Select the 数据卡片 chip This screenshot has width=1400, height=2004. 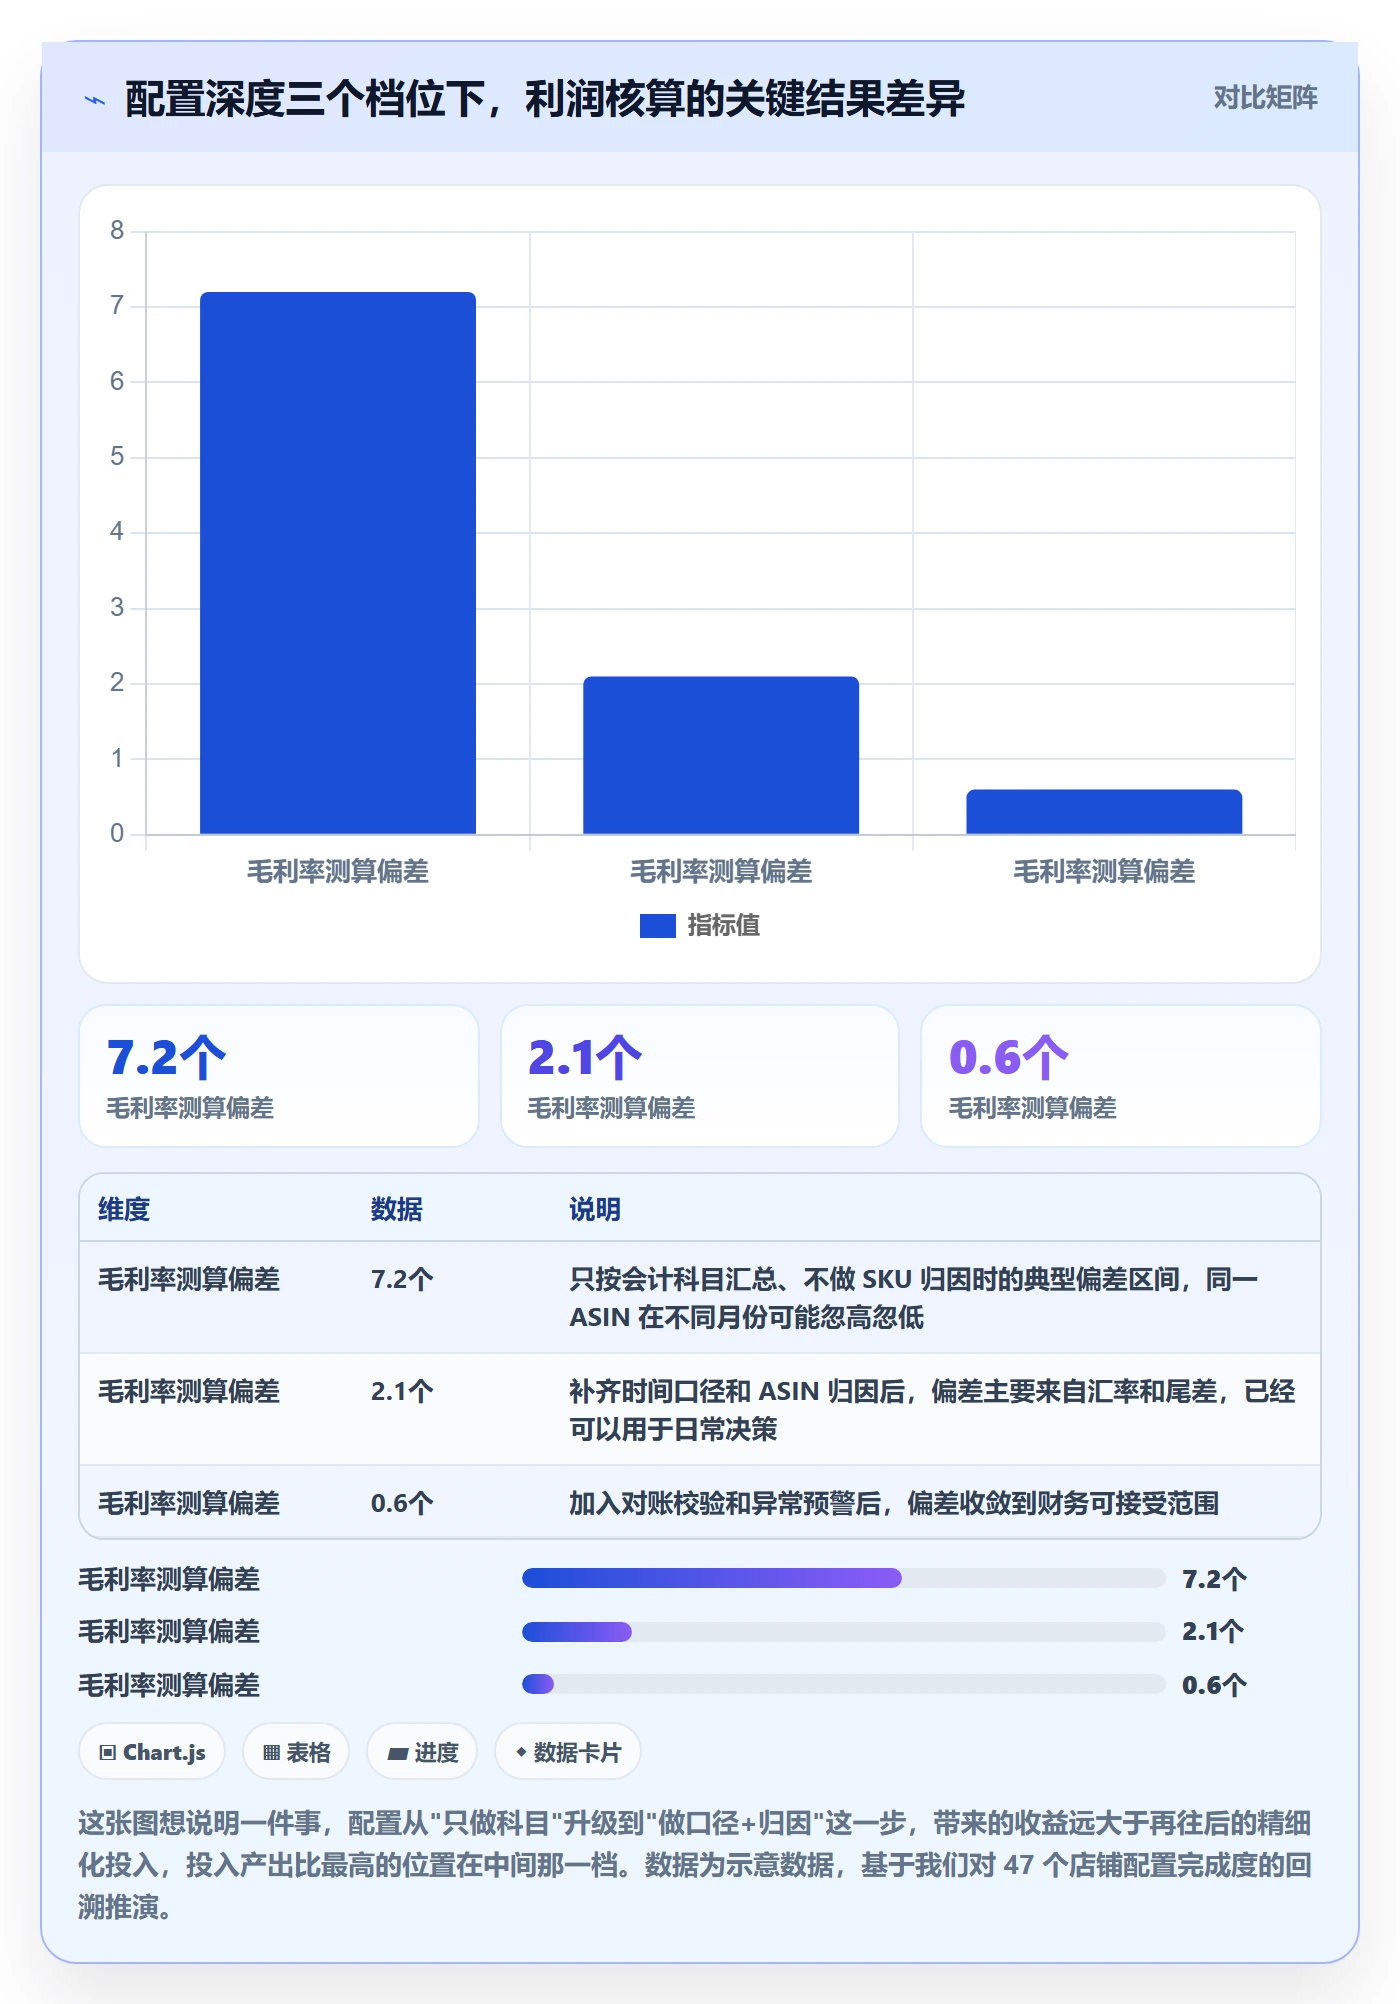click(567, 1752)
